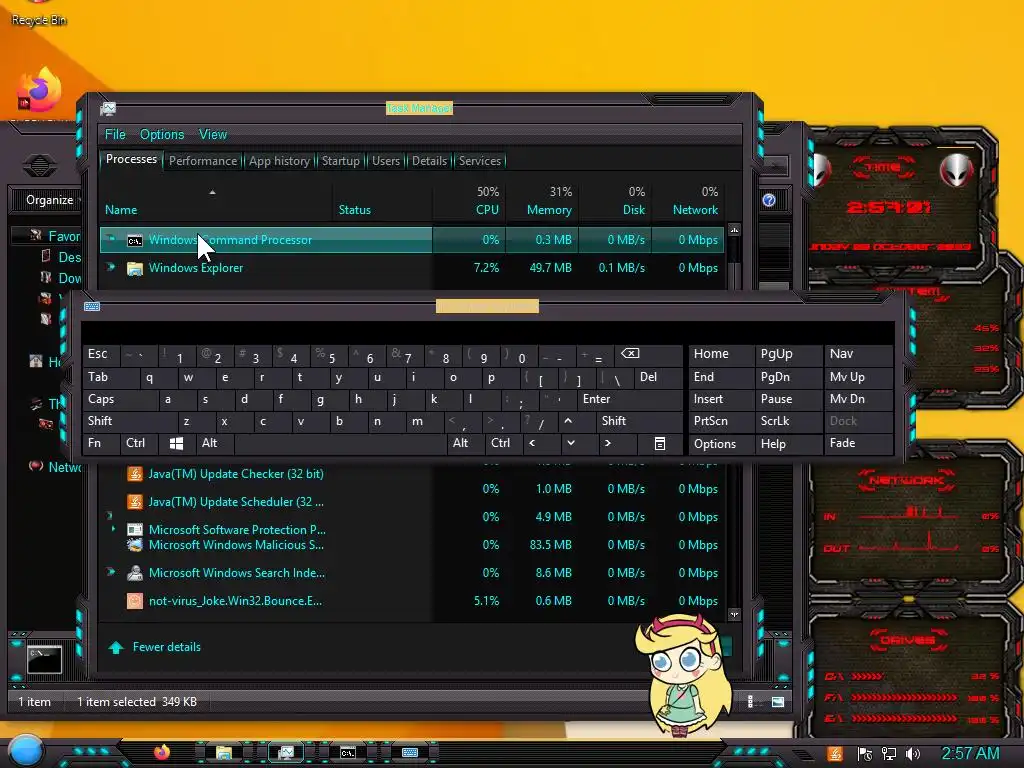This screenshot has height=768, width=1024.
Task: Click the process list scroll up arrow
Action: (734, 230)
